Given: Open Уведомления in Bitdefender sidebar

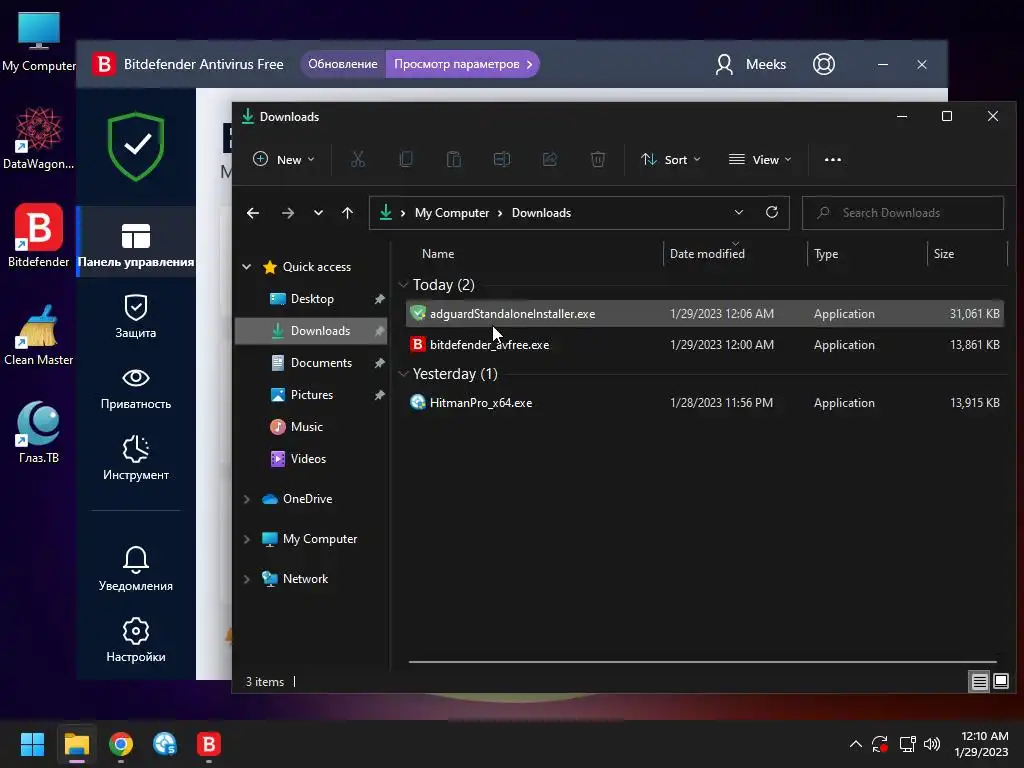Looking at the screenshot, I should (136, 569).
